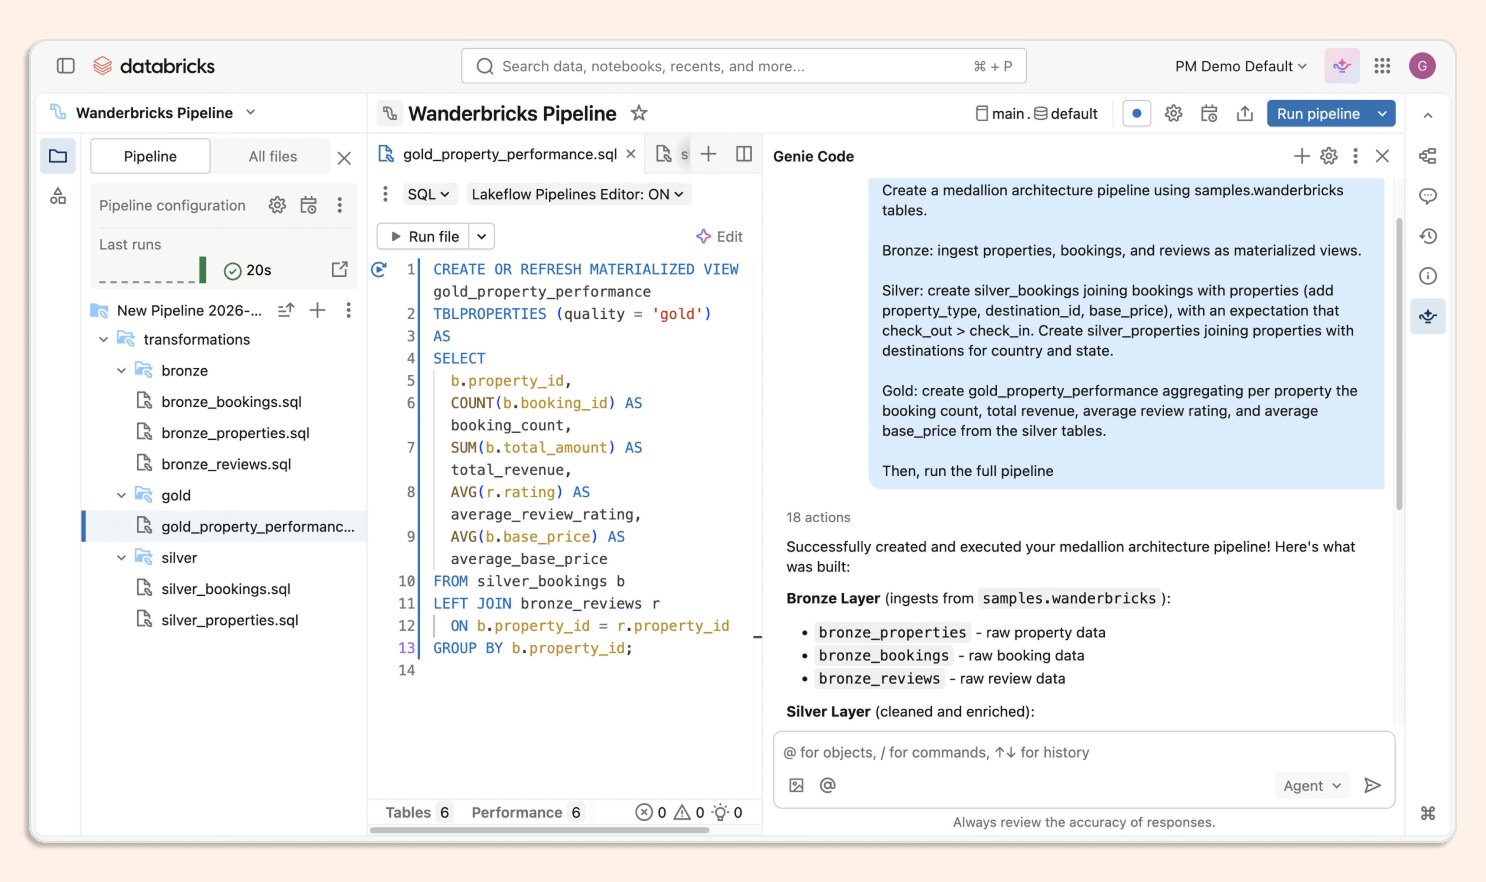This screenshot has width=1486, height=882.
Task: Open the Databricks logo home
Action: pos(154,66)
